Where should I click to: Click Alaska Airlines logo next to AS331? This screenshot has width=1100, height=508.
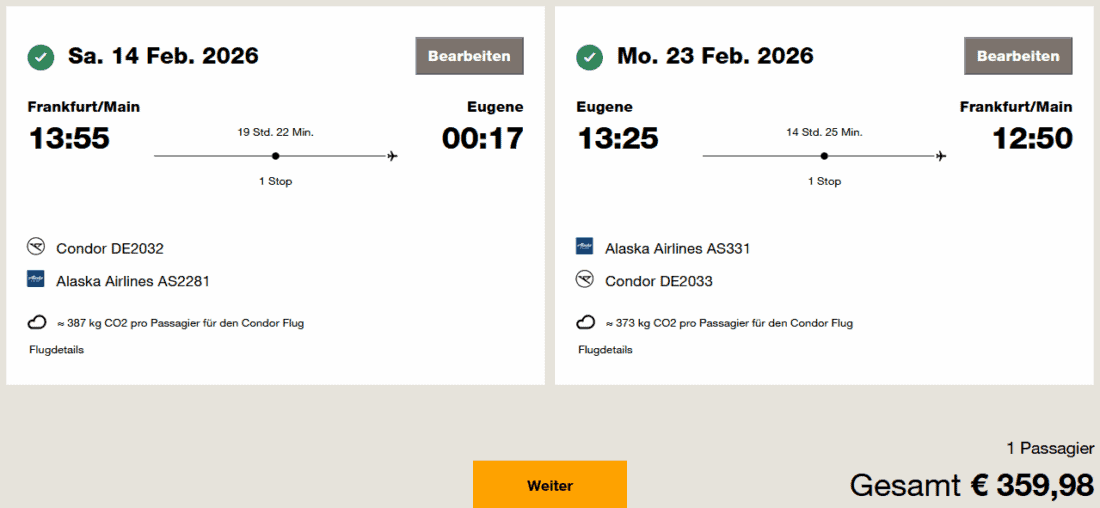585,247
